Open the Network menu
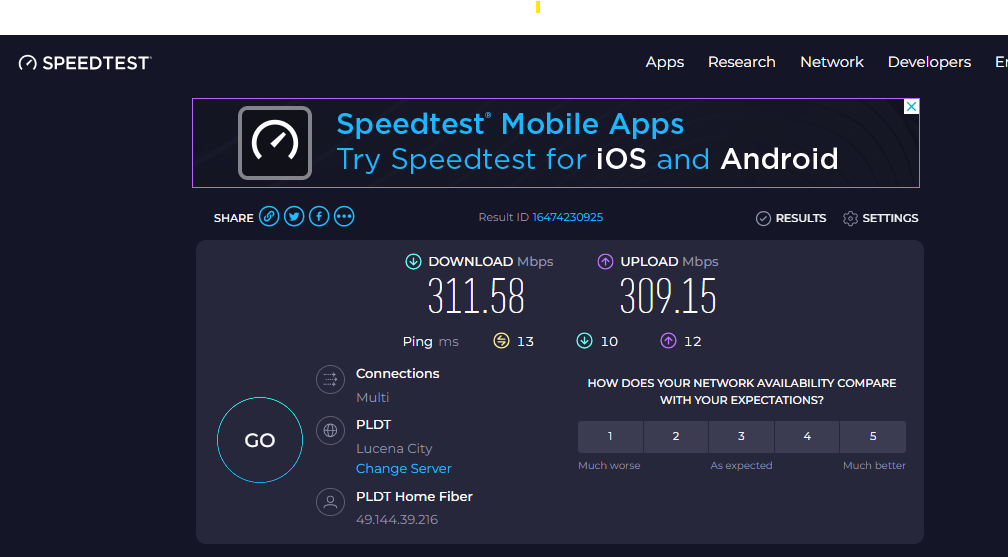1008x557 pixels. point(831,62)
